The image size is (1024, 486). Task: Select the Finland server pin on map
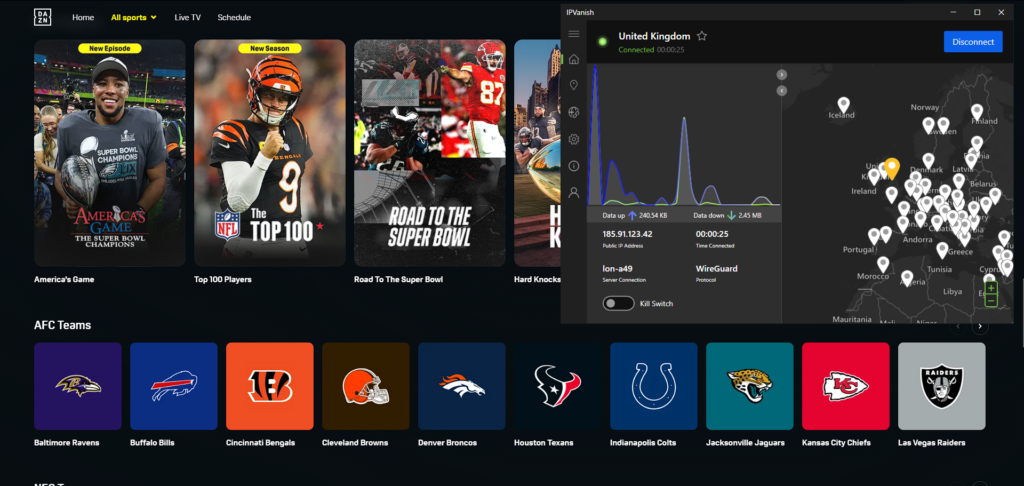click(x=976, y=112)
